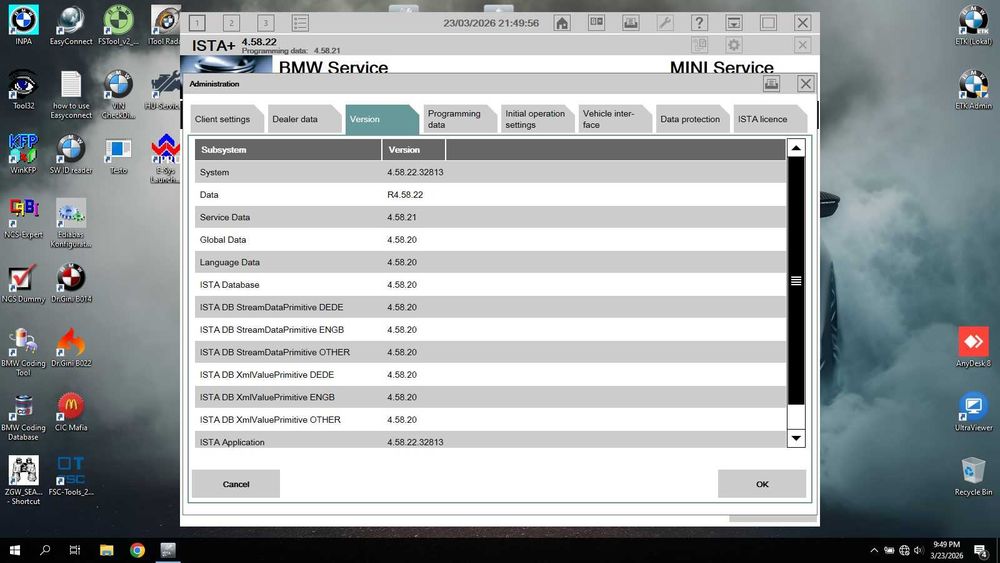The width and height of the screenshot is (1000, 563).
Task: Open the NCS Dummy desktop icon
Action: tap(24, 282)
